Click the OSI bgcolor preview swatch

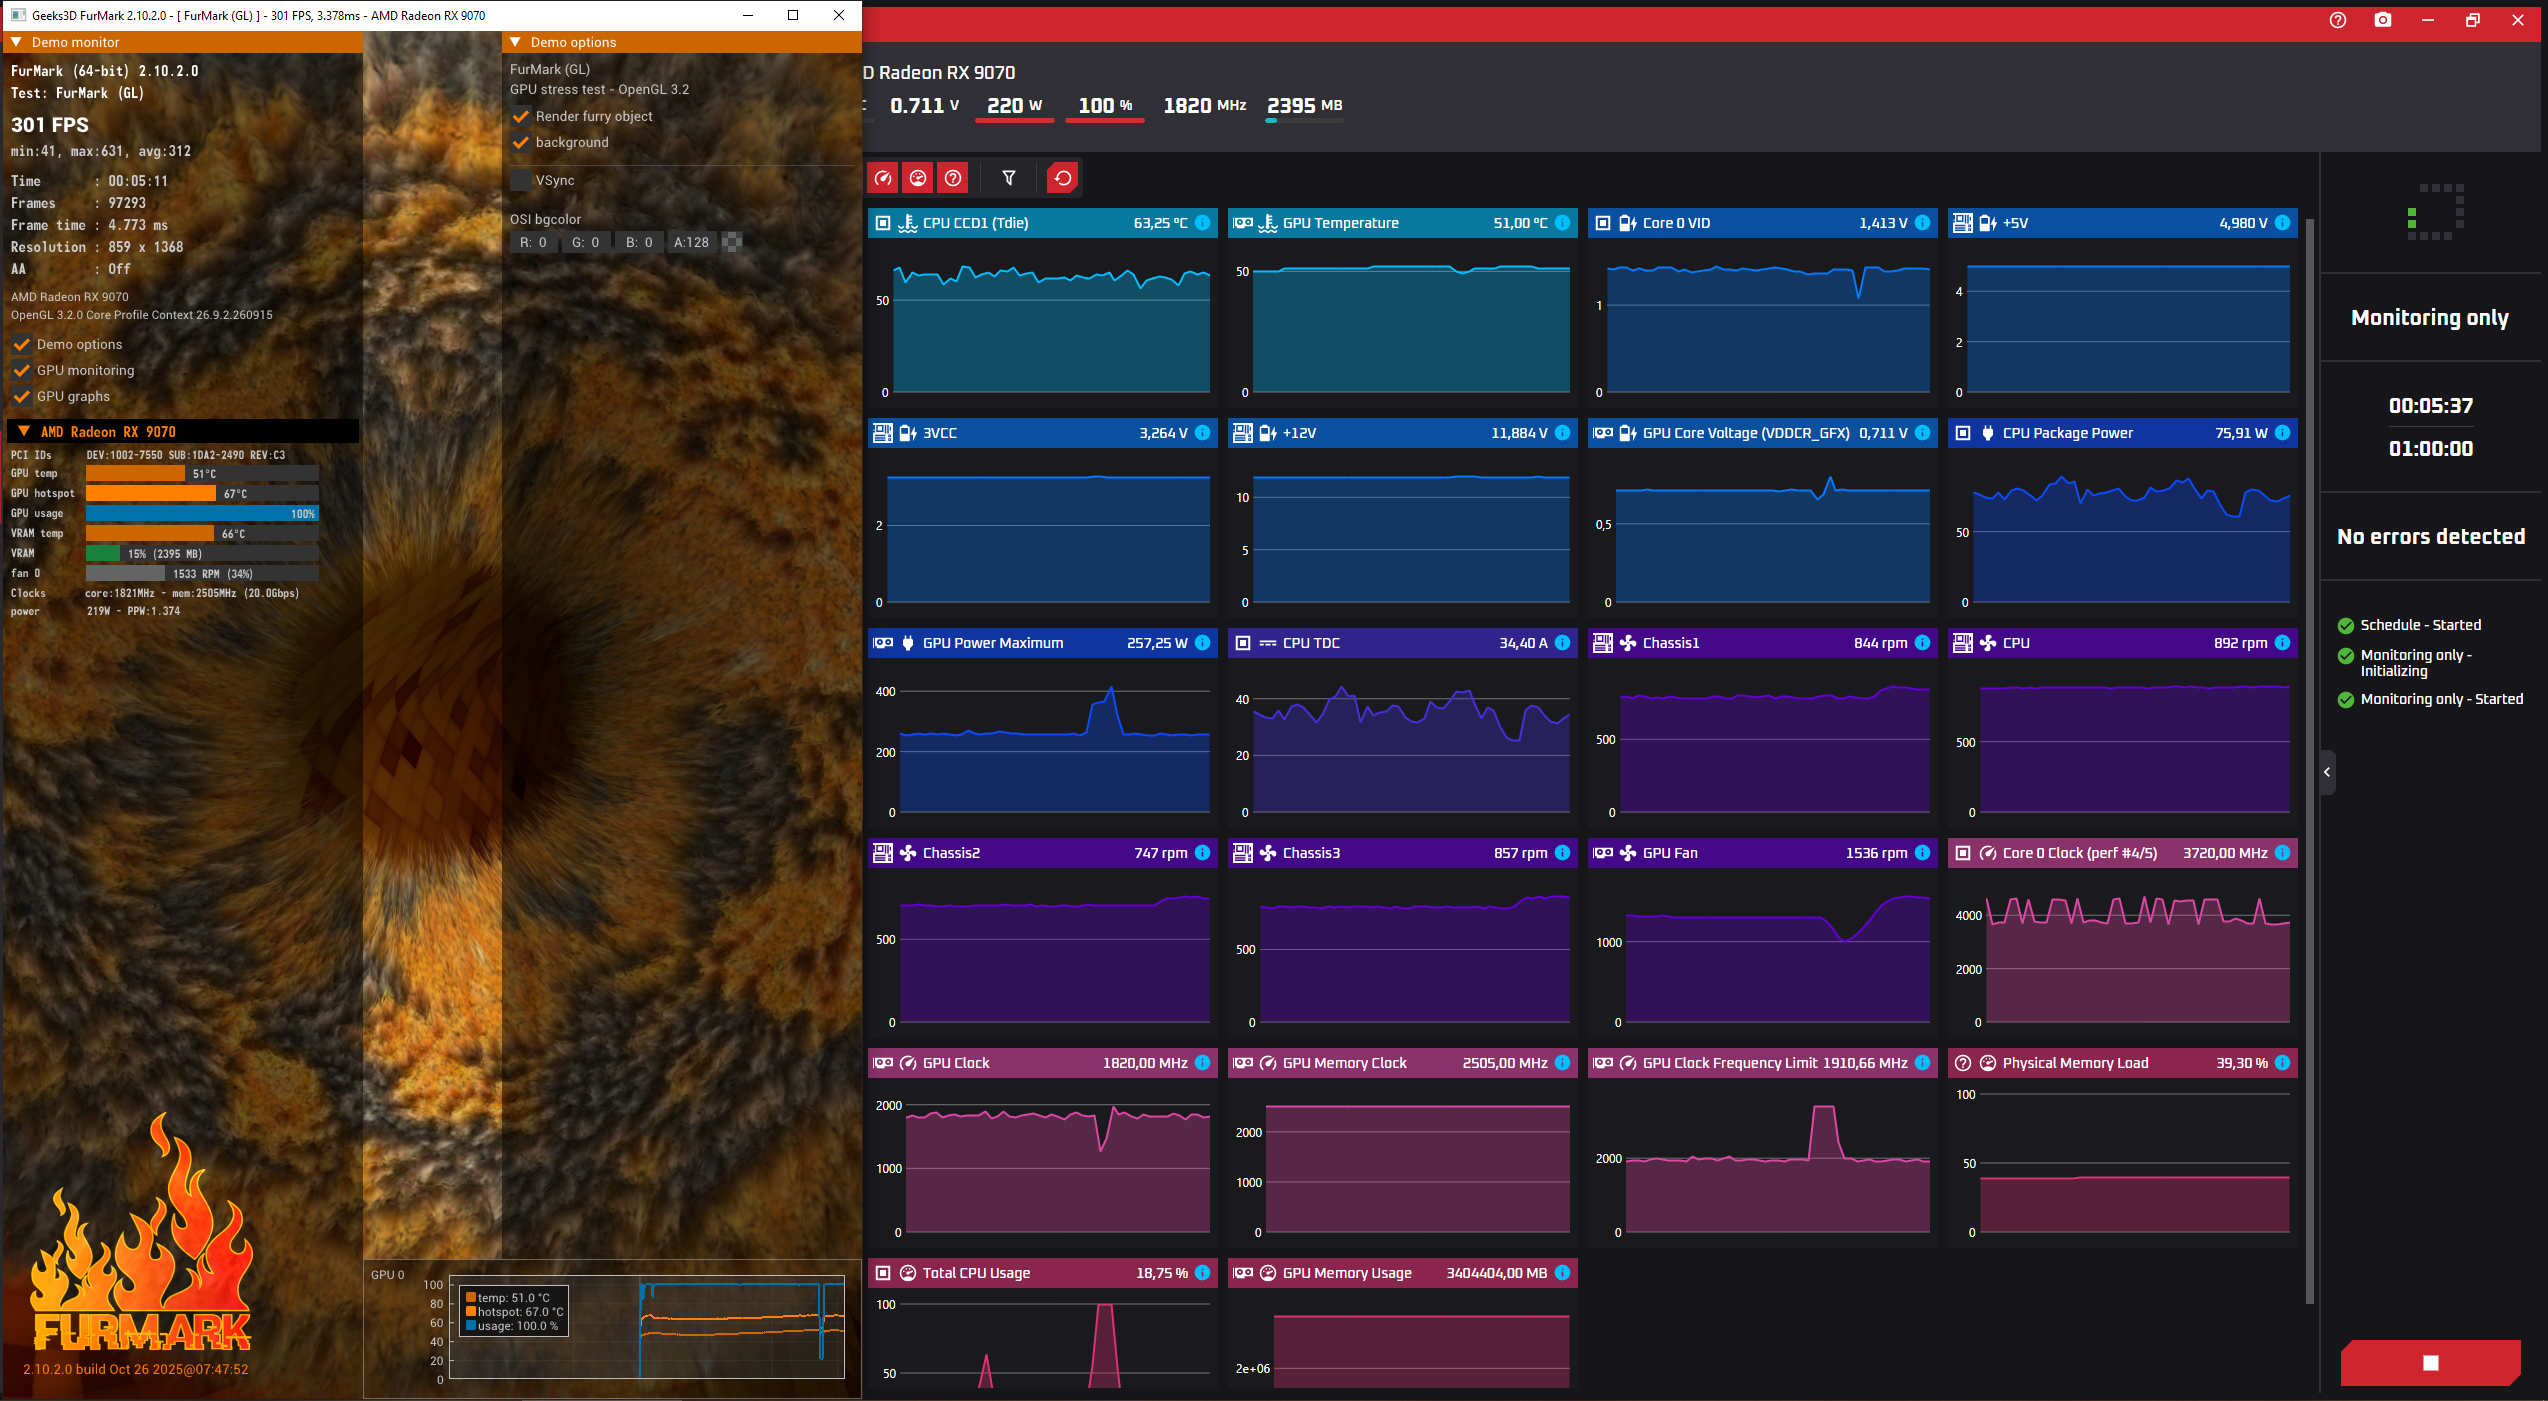(732, 242)
